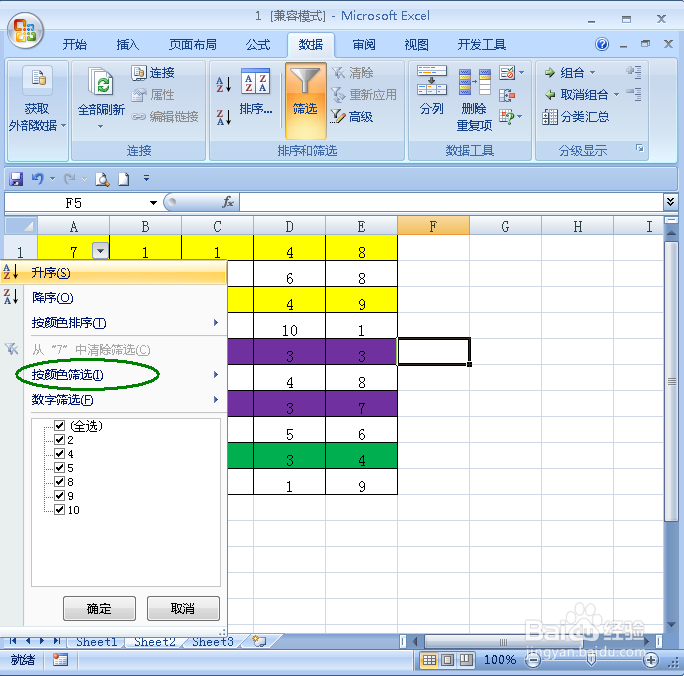
Task: Click the Sort Descending Z-A ribbon icon
Action: pyautogui.click(x=223, y=117)
